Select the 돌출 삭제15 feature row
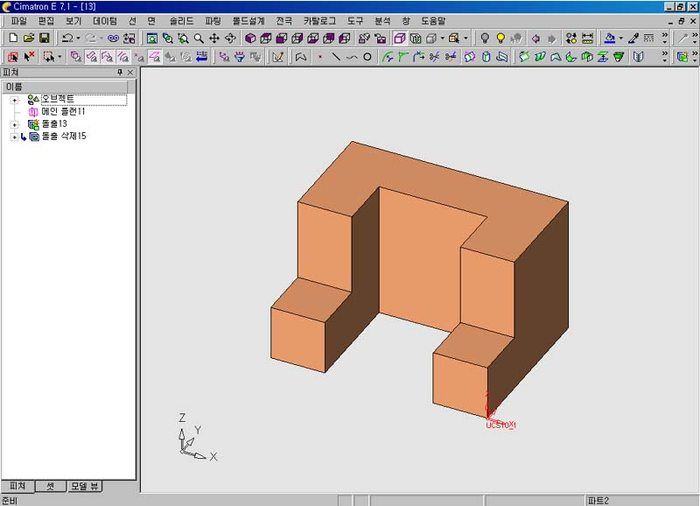 point(64,136)
